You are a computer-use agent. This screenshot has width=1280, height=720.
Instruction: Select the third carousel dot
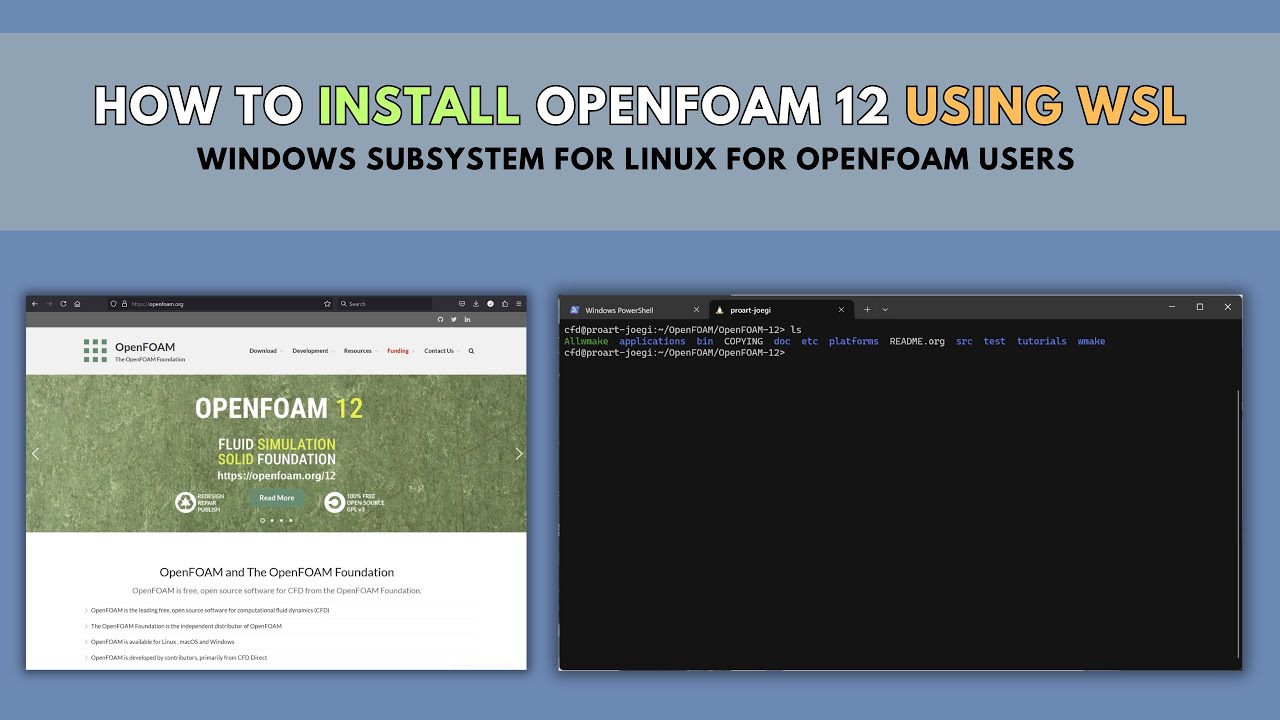coord(281,520)
